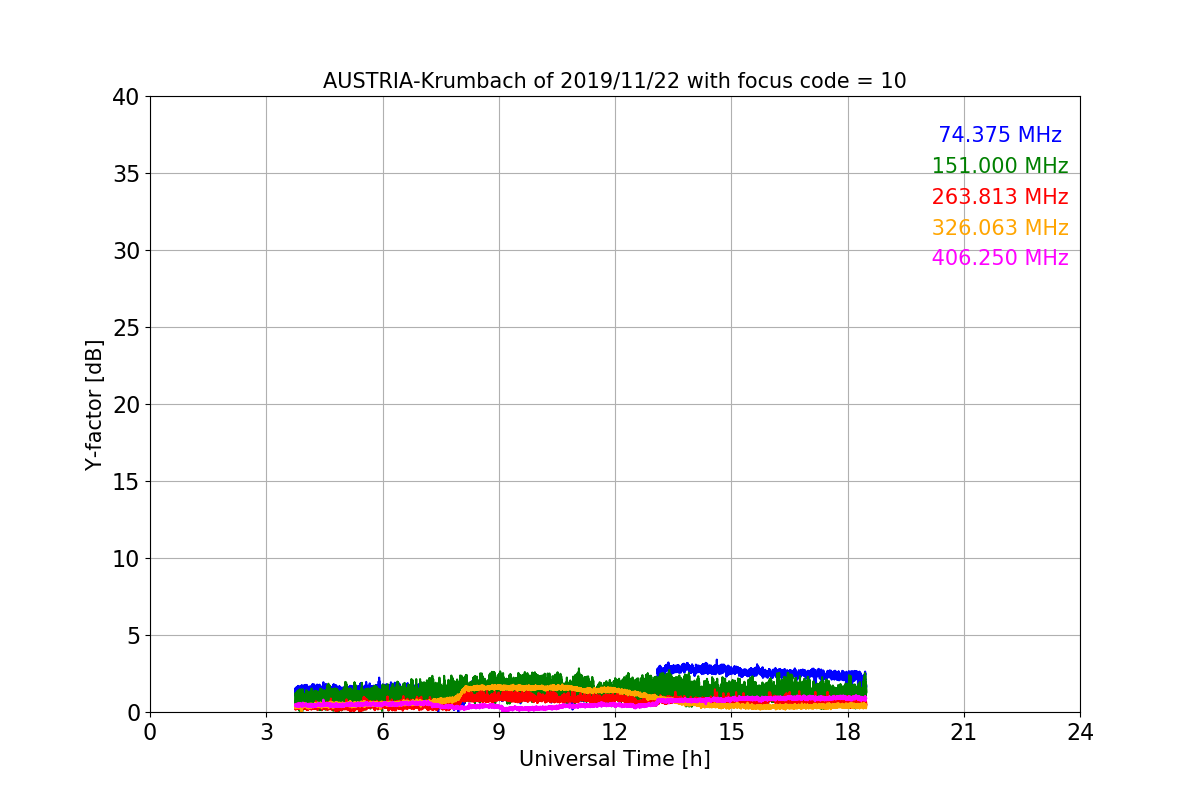Click y-axis tick label 25
This screenshot has width=1200, height=800.
(x=126, y=328)
